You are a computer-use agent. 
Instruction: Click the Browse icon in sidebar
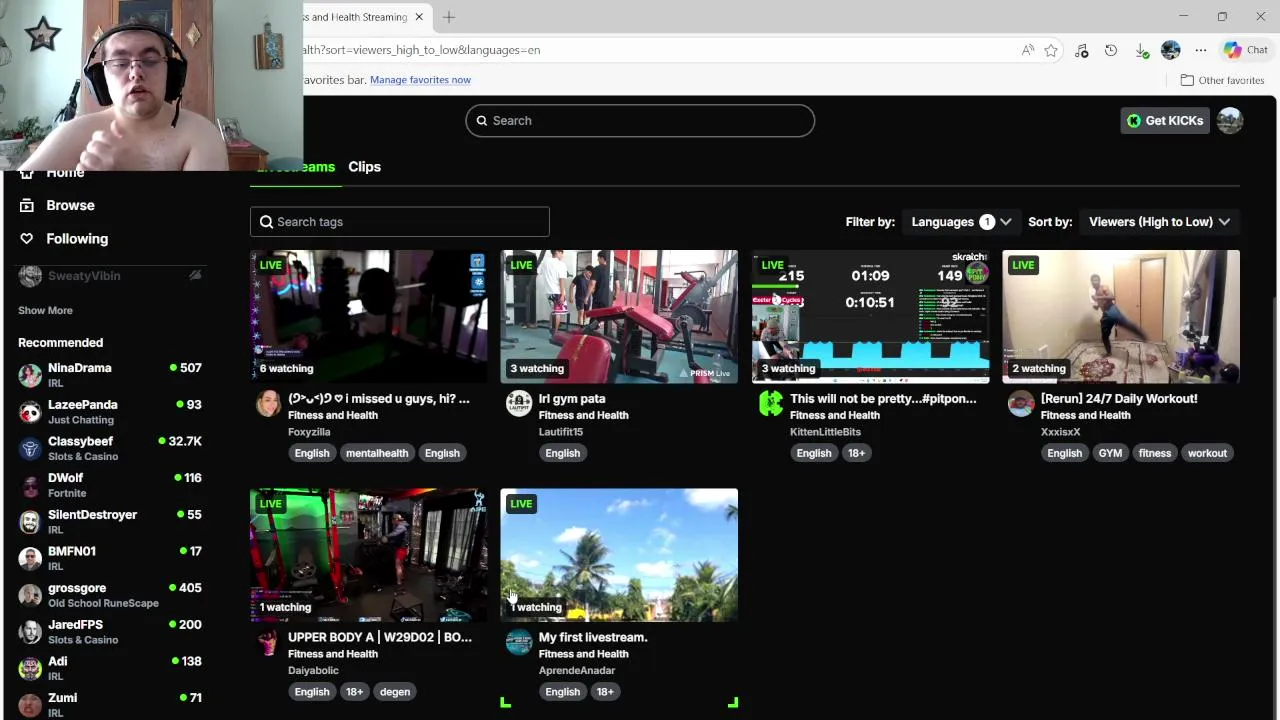pyautogui.click(x=27, y=205)
